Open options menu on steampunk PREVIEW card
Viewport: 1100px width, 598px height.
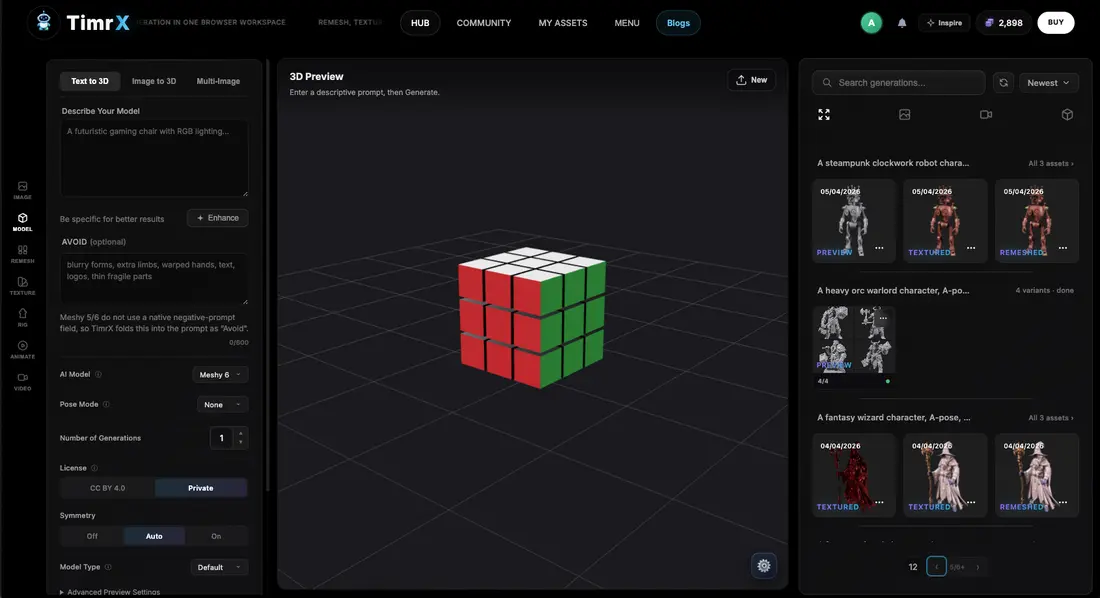pyautogui.click(x=879, y=248)
